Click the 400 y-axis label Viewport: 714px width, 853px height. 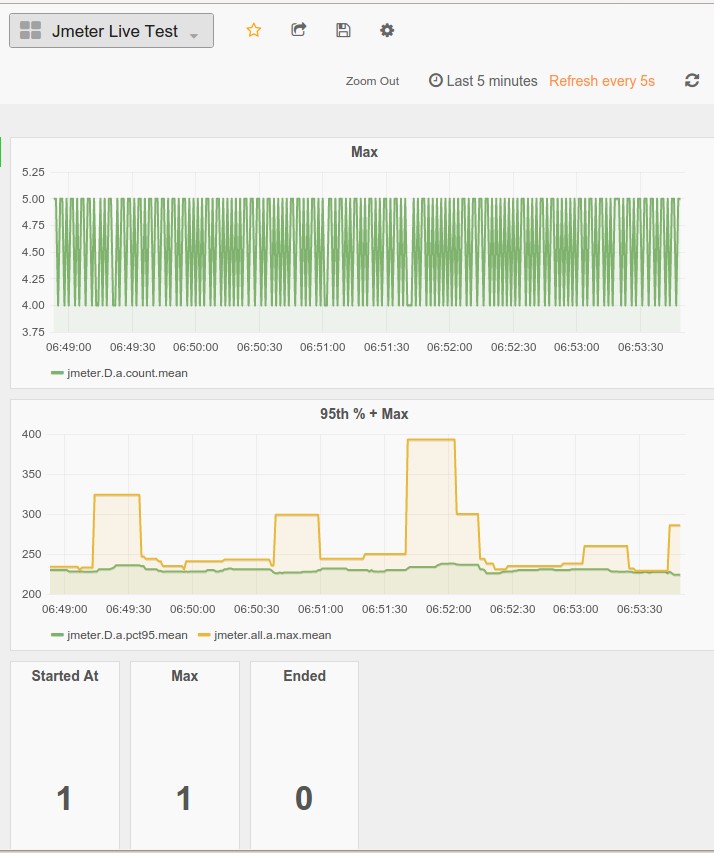click(x=32, y=434)
